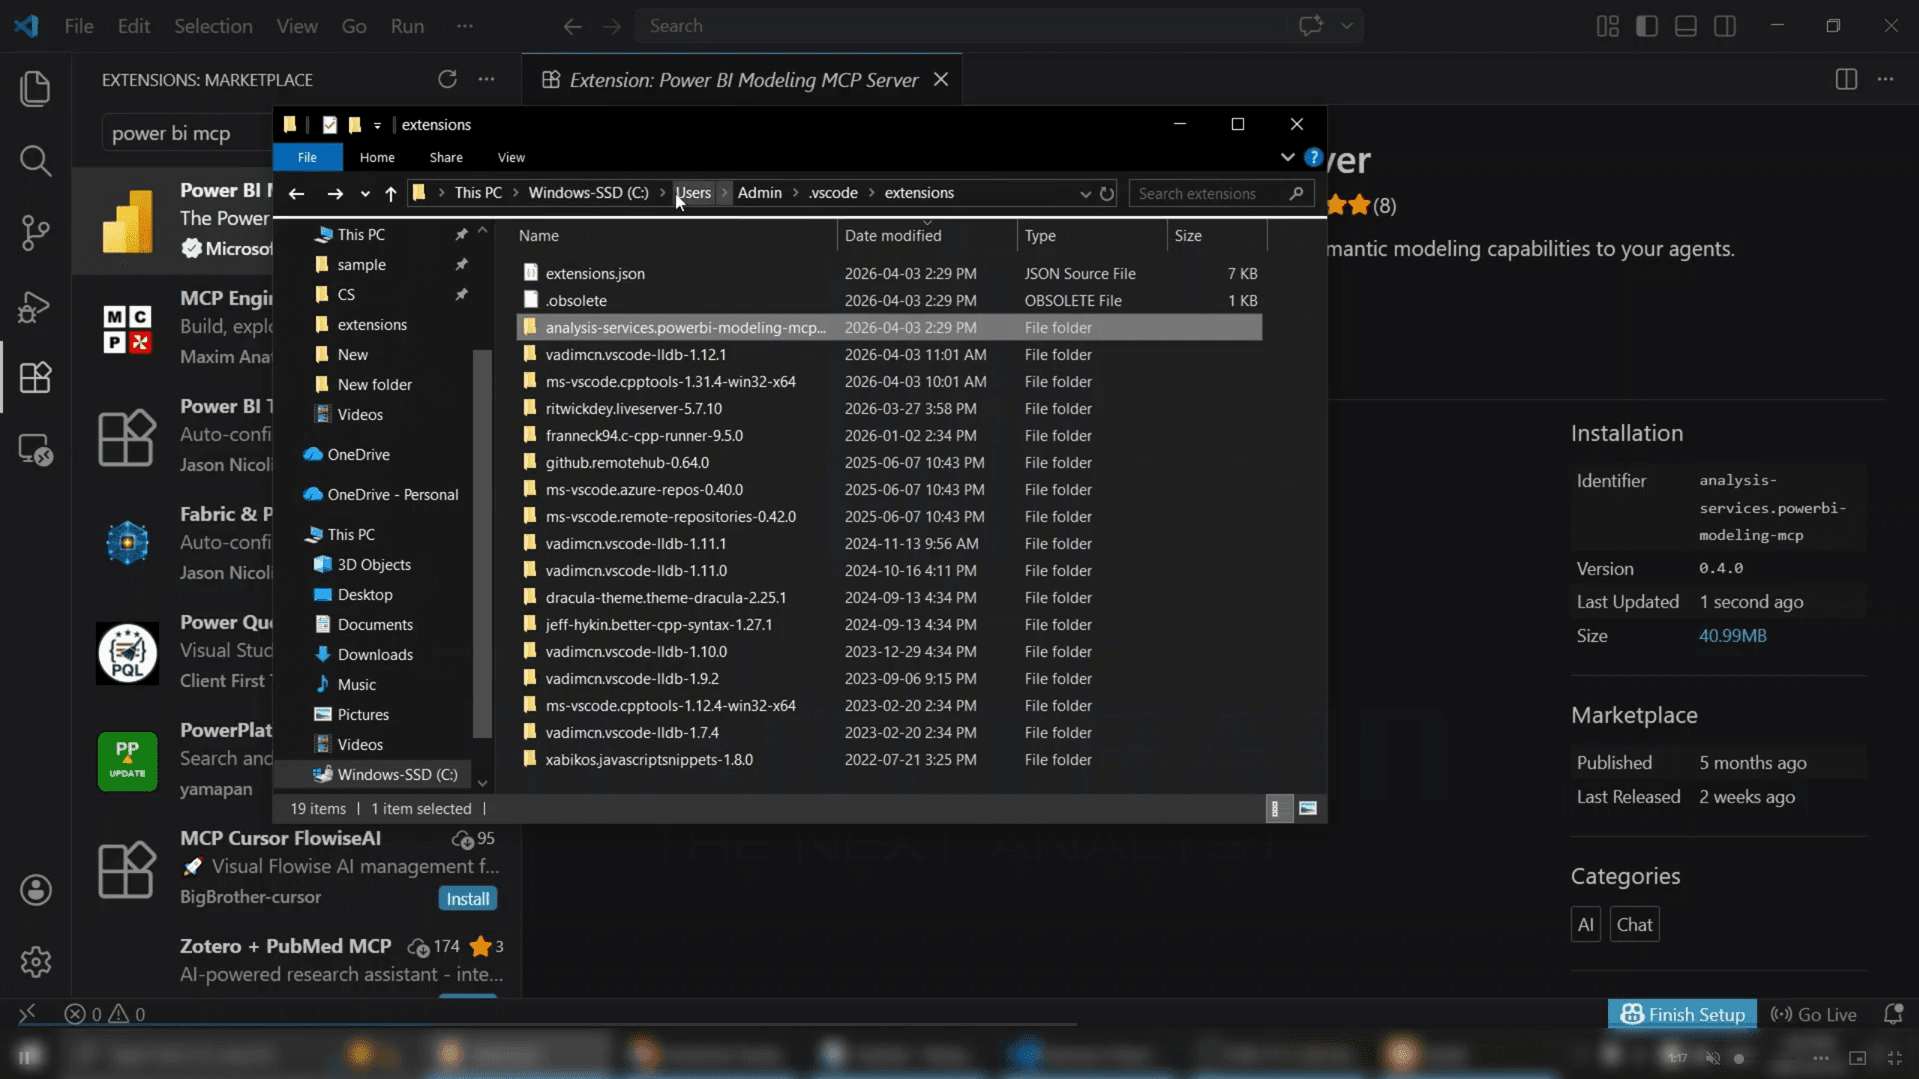Open the Home ribbon tab in File Explorer

coord(377,157)
